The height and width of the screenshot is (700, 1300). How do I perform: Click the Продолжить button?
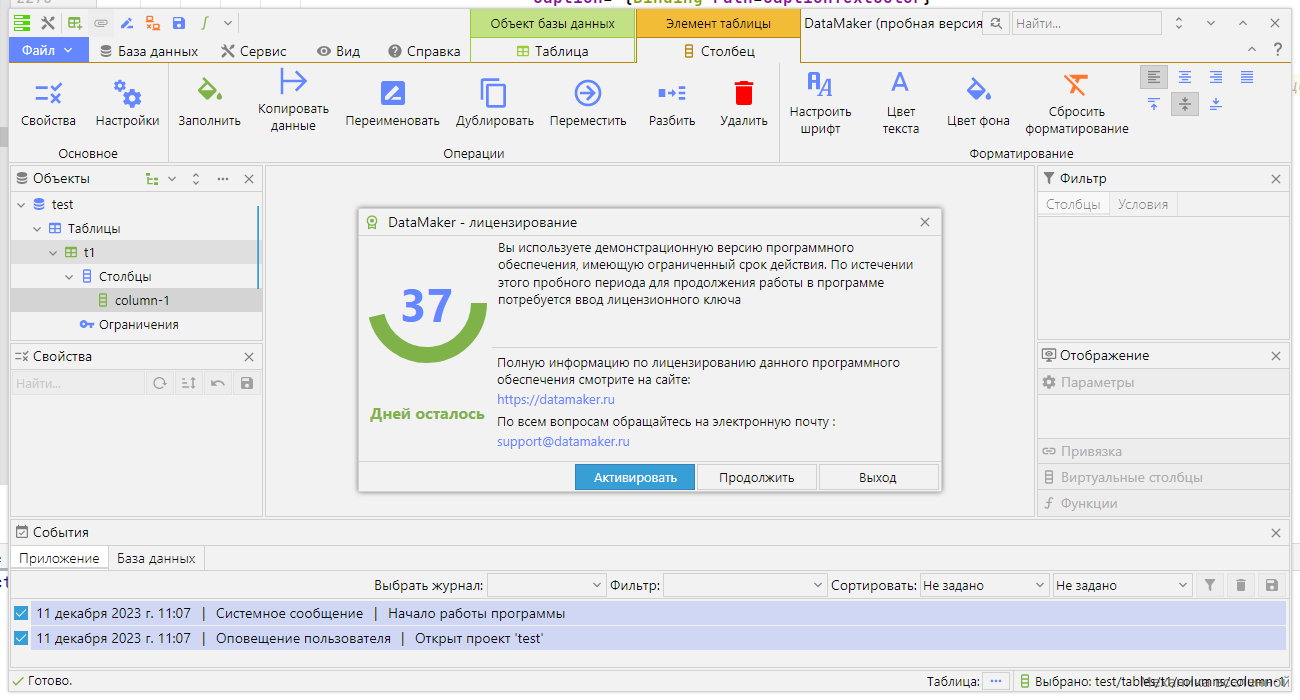(x=757, y=477)
